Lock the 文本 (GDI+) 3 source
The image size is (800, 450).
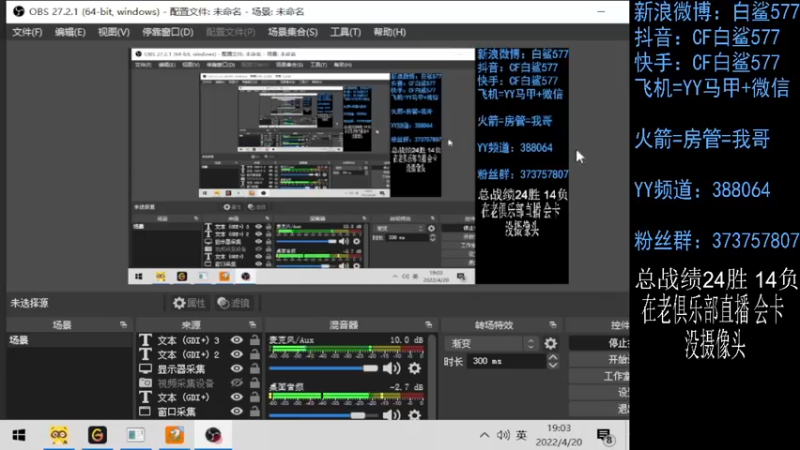point(255,340)
